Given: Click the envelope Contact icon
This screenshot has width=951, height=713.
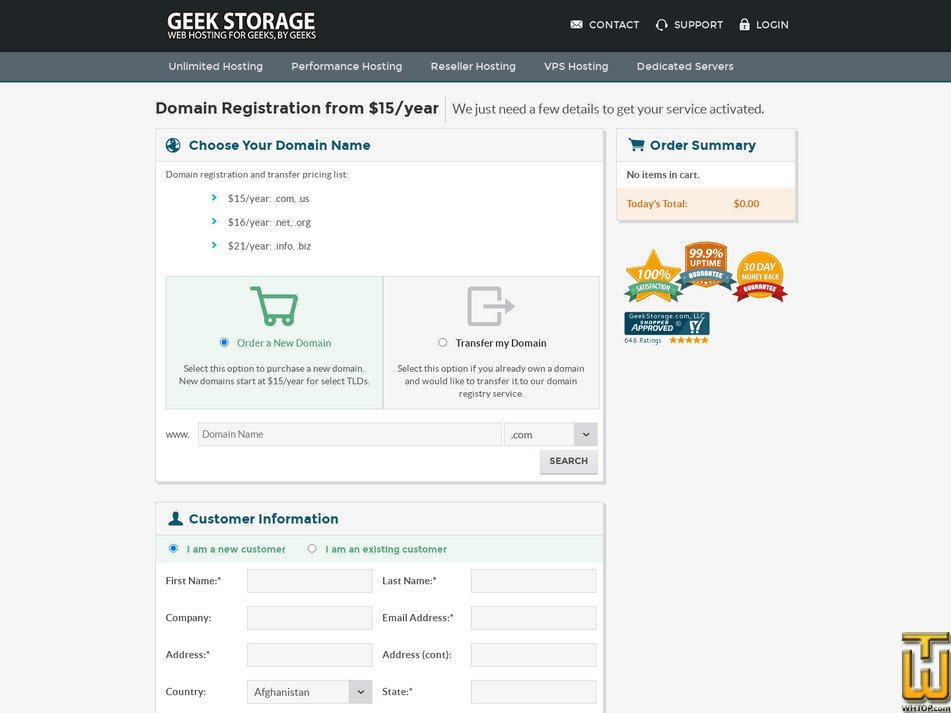Looking at the screenshot, I should tap(576, 25).
